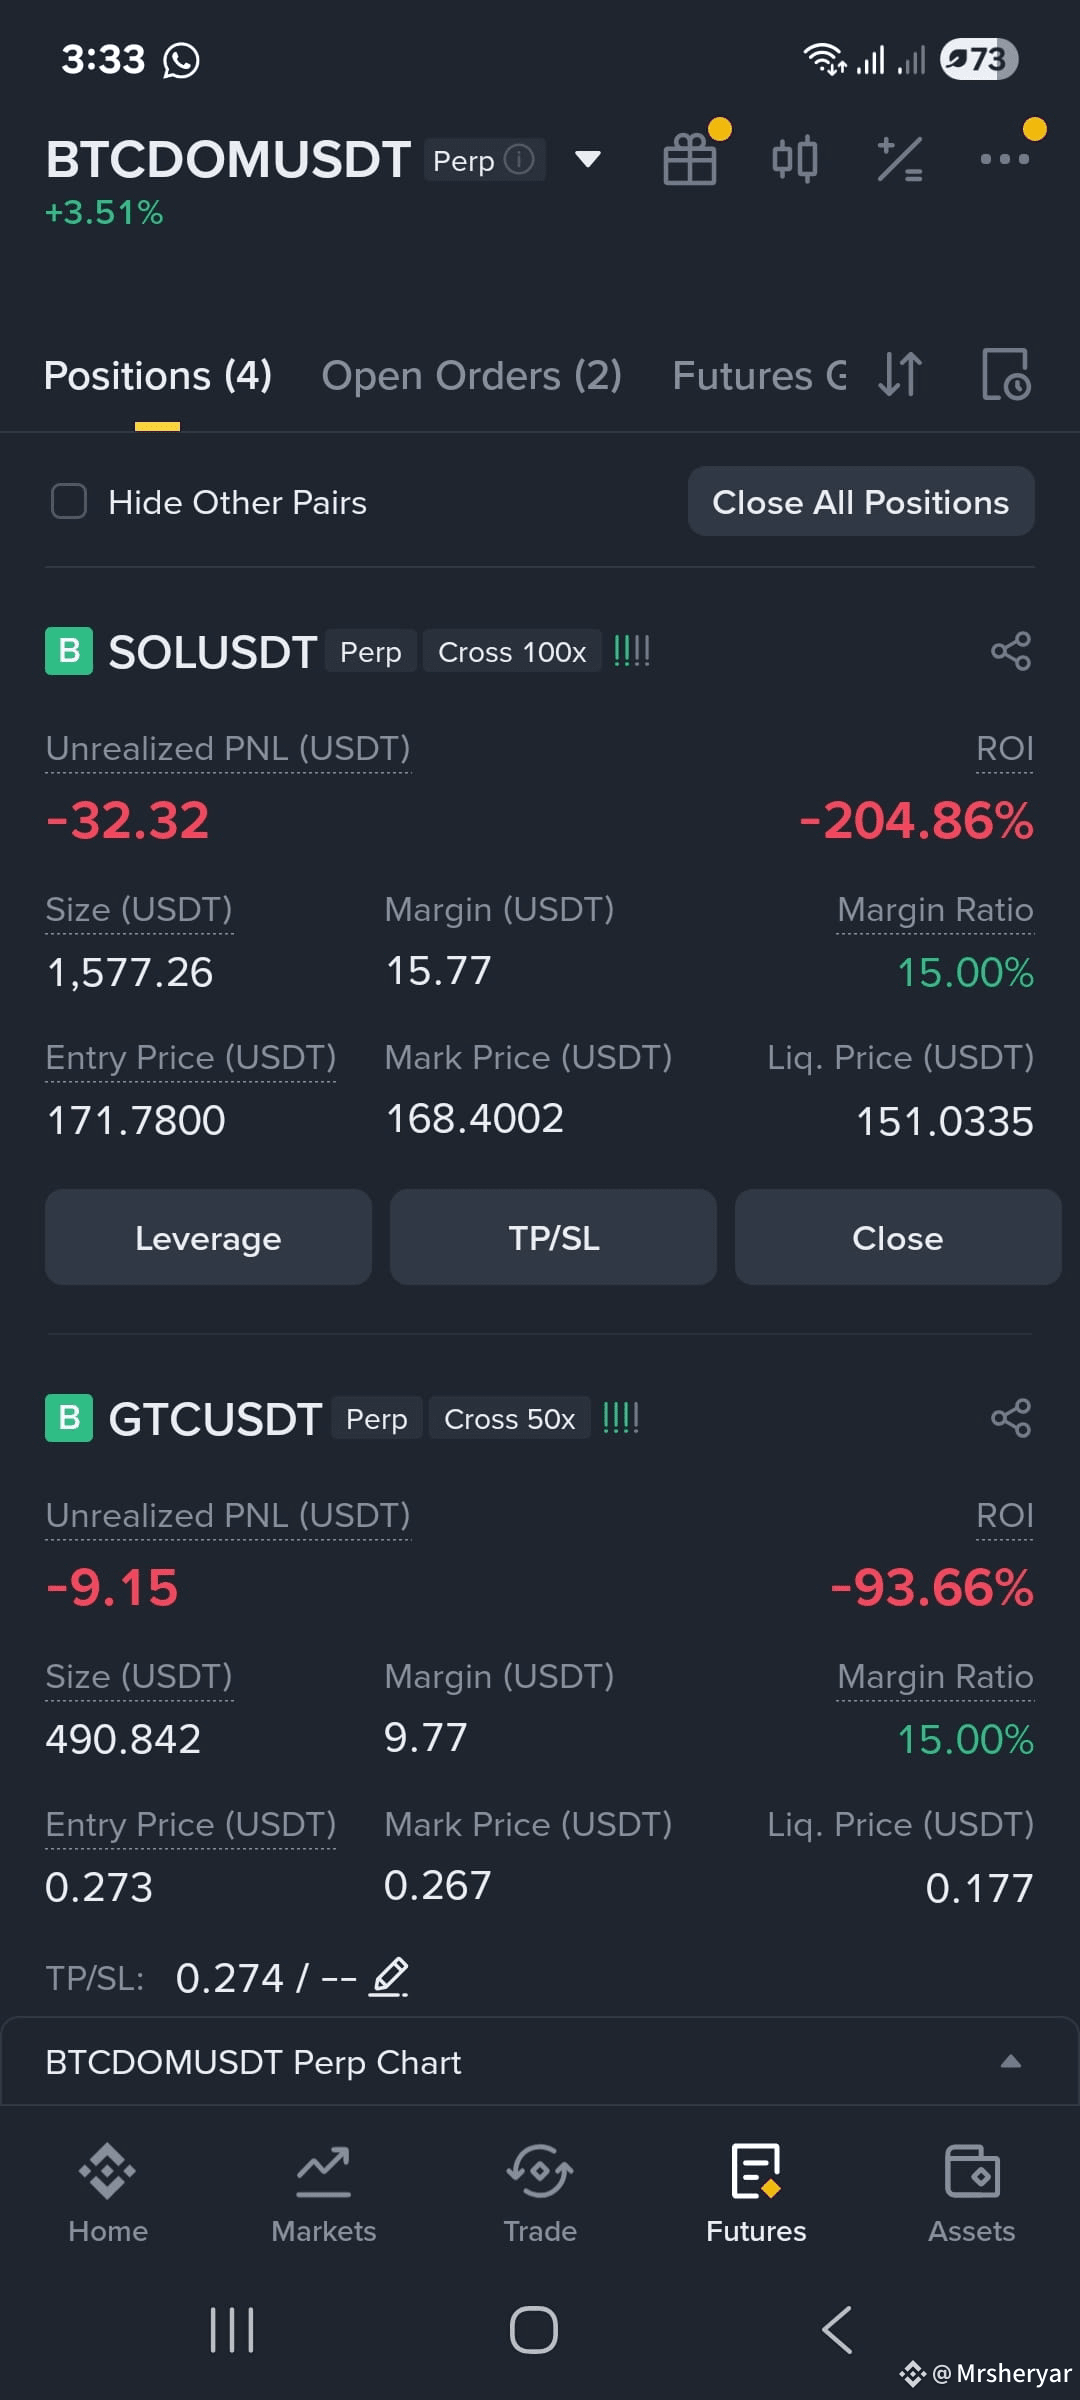Open BTCDOMUSDT pair selector dropdown arrow
The width and height of the screenshot is (1080, 2400).
588,159
